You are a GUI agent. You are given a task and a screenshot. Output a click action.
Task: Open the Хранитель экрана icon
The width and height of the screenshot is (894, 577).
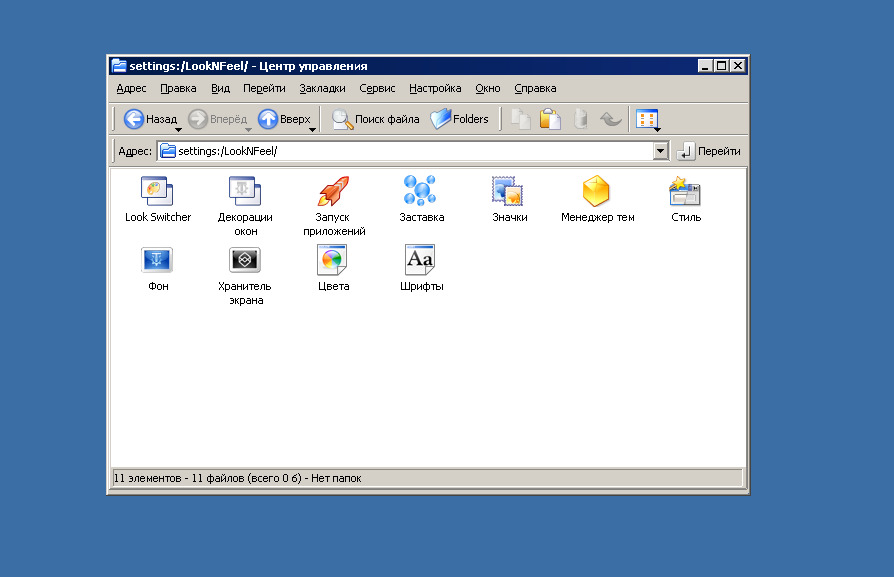coord(245,260)
